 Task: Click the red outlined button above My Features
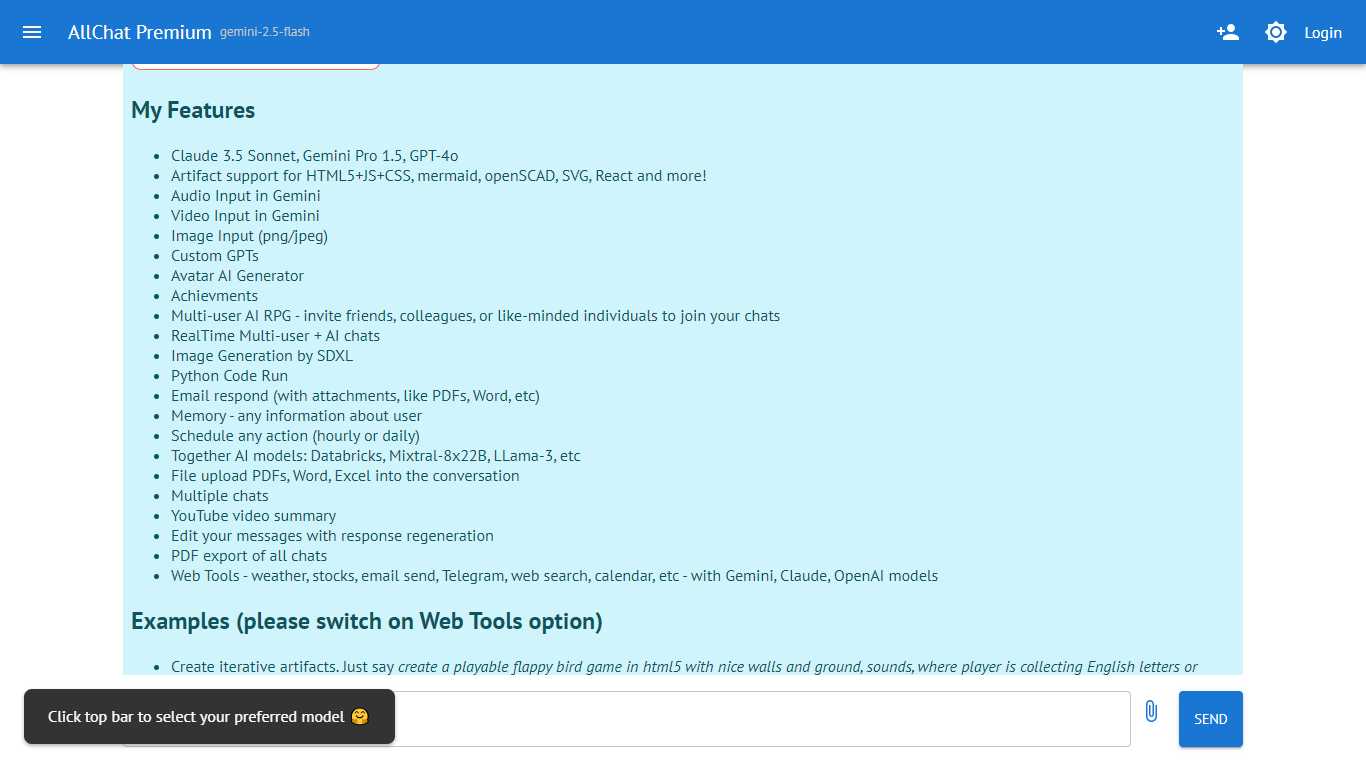click(255, 66)
